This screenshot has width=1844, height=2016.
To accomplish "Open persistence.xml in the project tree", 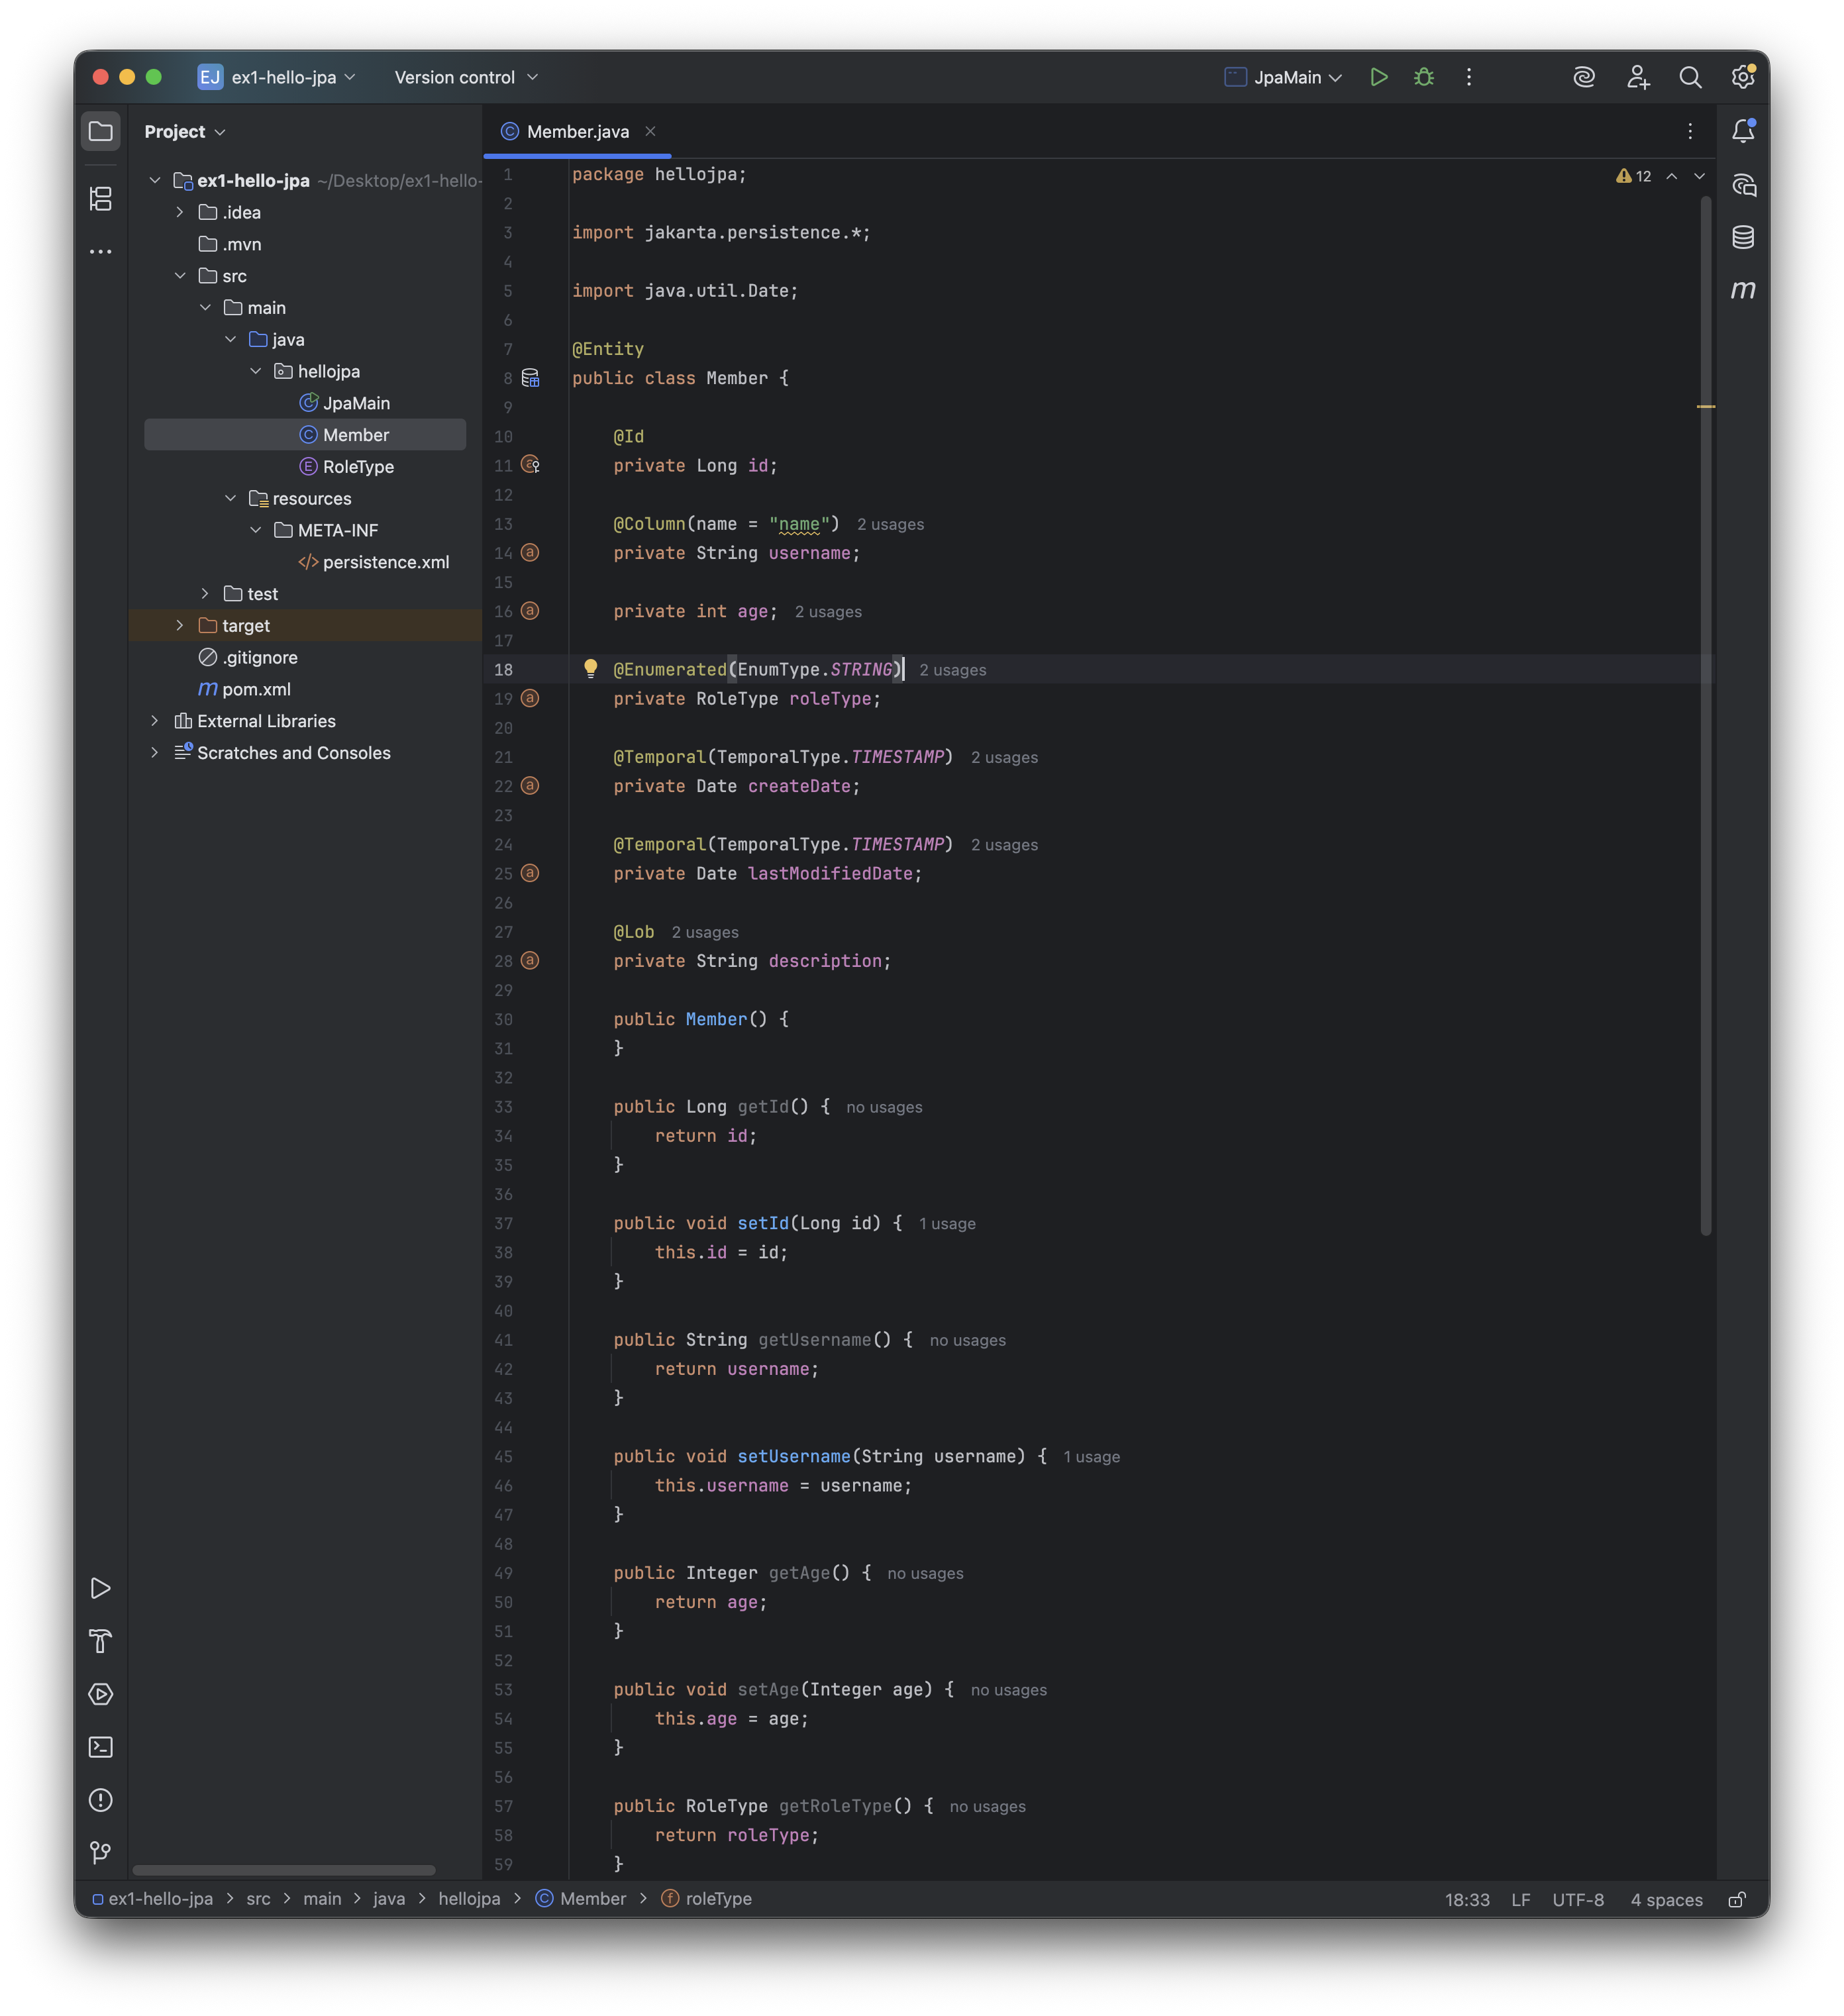I will pos(385,562).
